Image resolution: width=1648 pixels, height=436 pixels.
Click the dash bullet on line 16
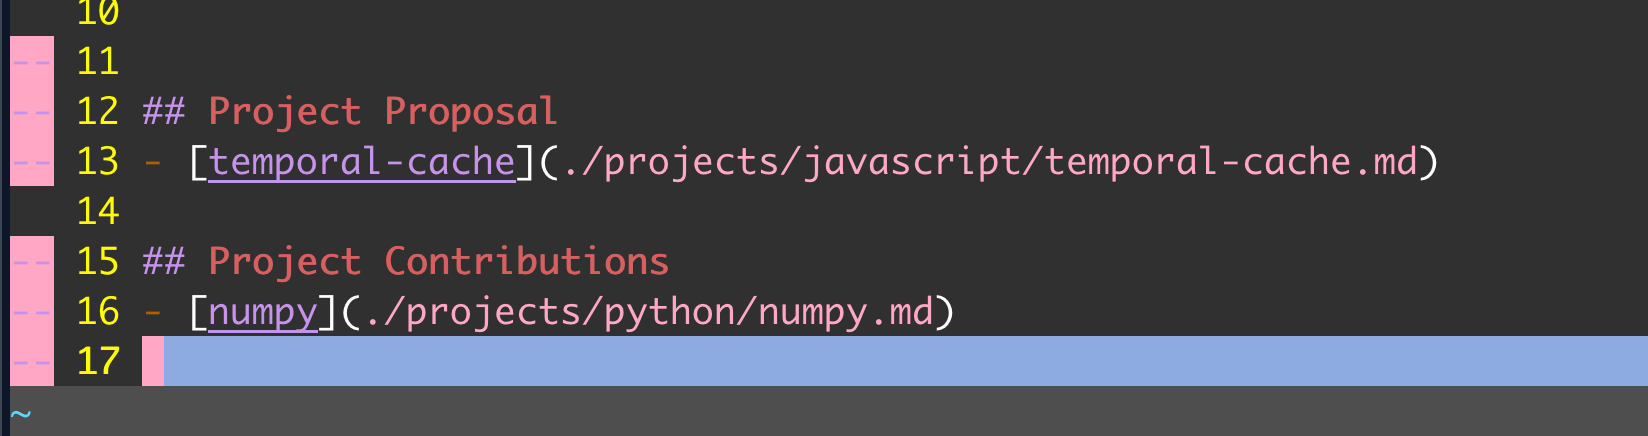click(153, 312)
